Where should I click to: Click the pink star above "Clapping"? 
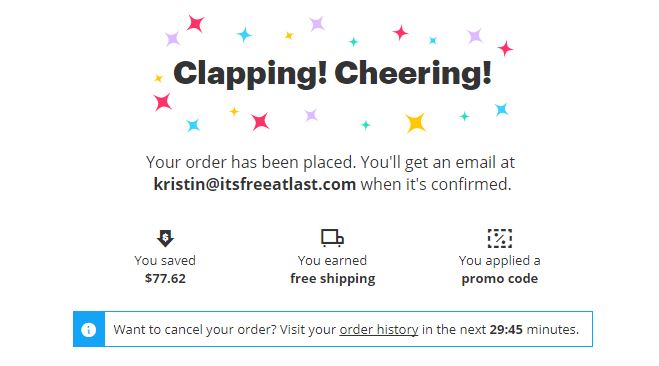[195, 24]
